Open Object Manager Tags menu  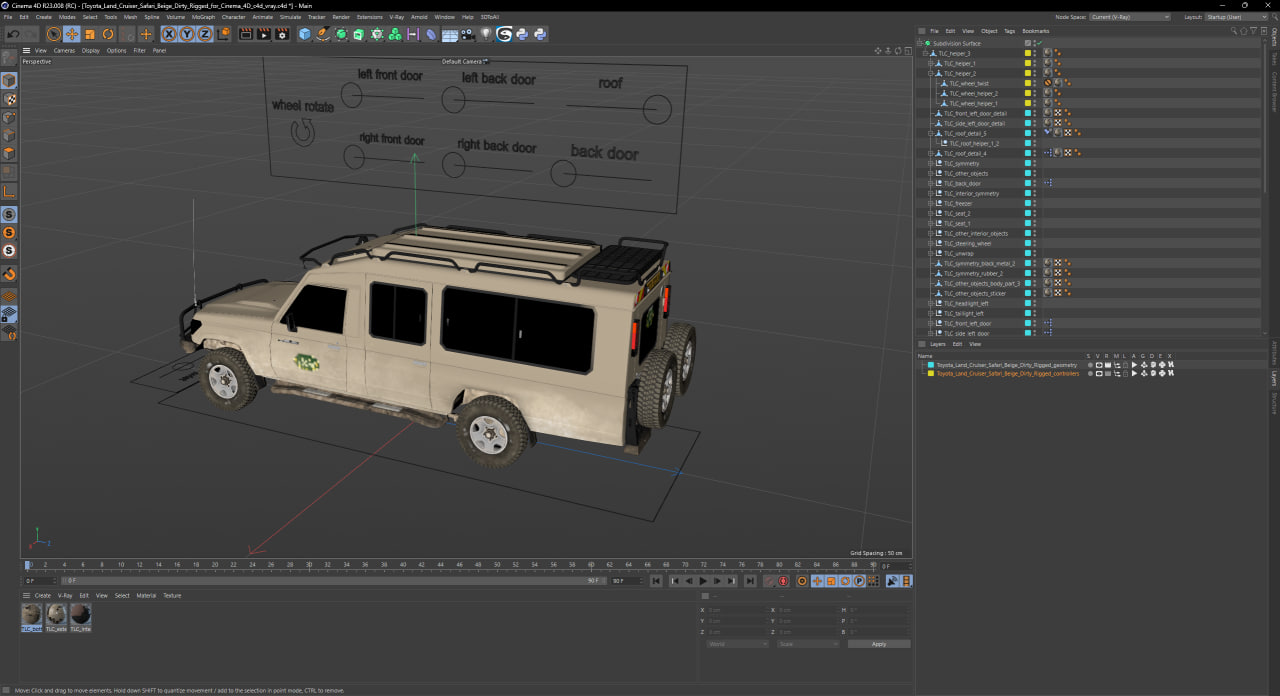point(1009,31)
